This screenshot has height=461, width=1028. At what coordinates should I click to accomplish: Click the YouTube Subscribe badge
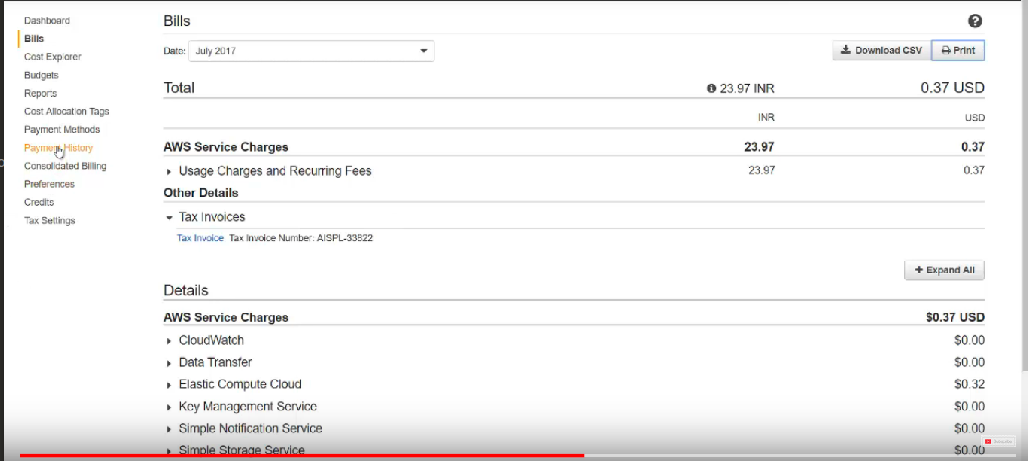pos(999,441)
